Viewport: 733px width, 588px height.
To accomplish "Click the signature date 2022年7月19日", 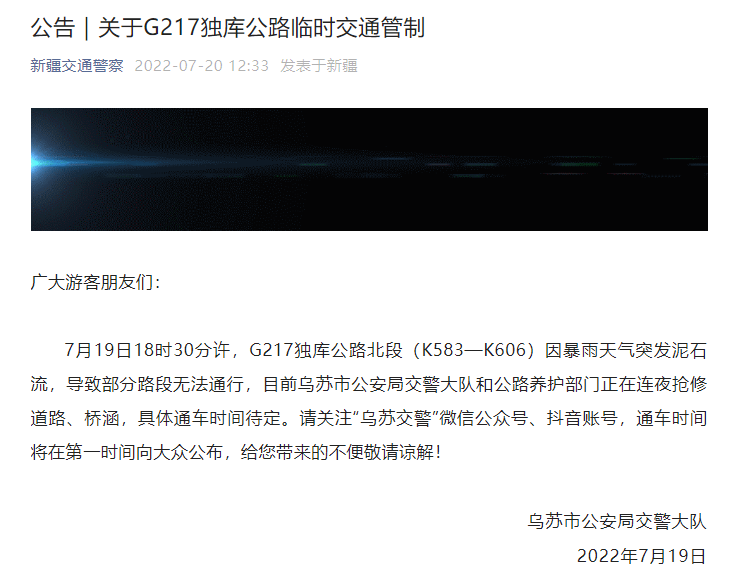I will pyautogui.click(x=642, y=556).
